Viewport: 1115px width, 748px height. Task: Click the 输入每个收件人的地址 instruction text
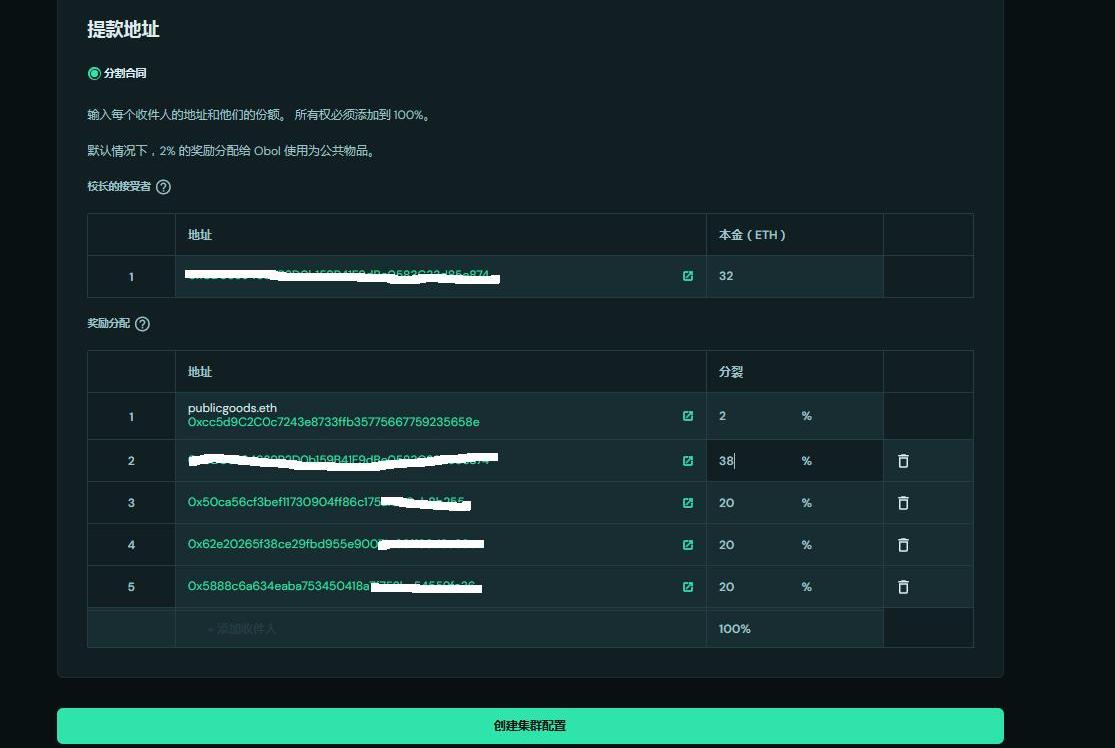pyautogui.click(x=259, y=114)
